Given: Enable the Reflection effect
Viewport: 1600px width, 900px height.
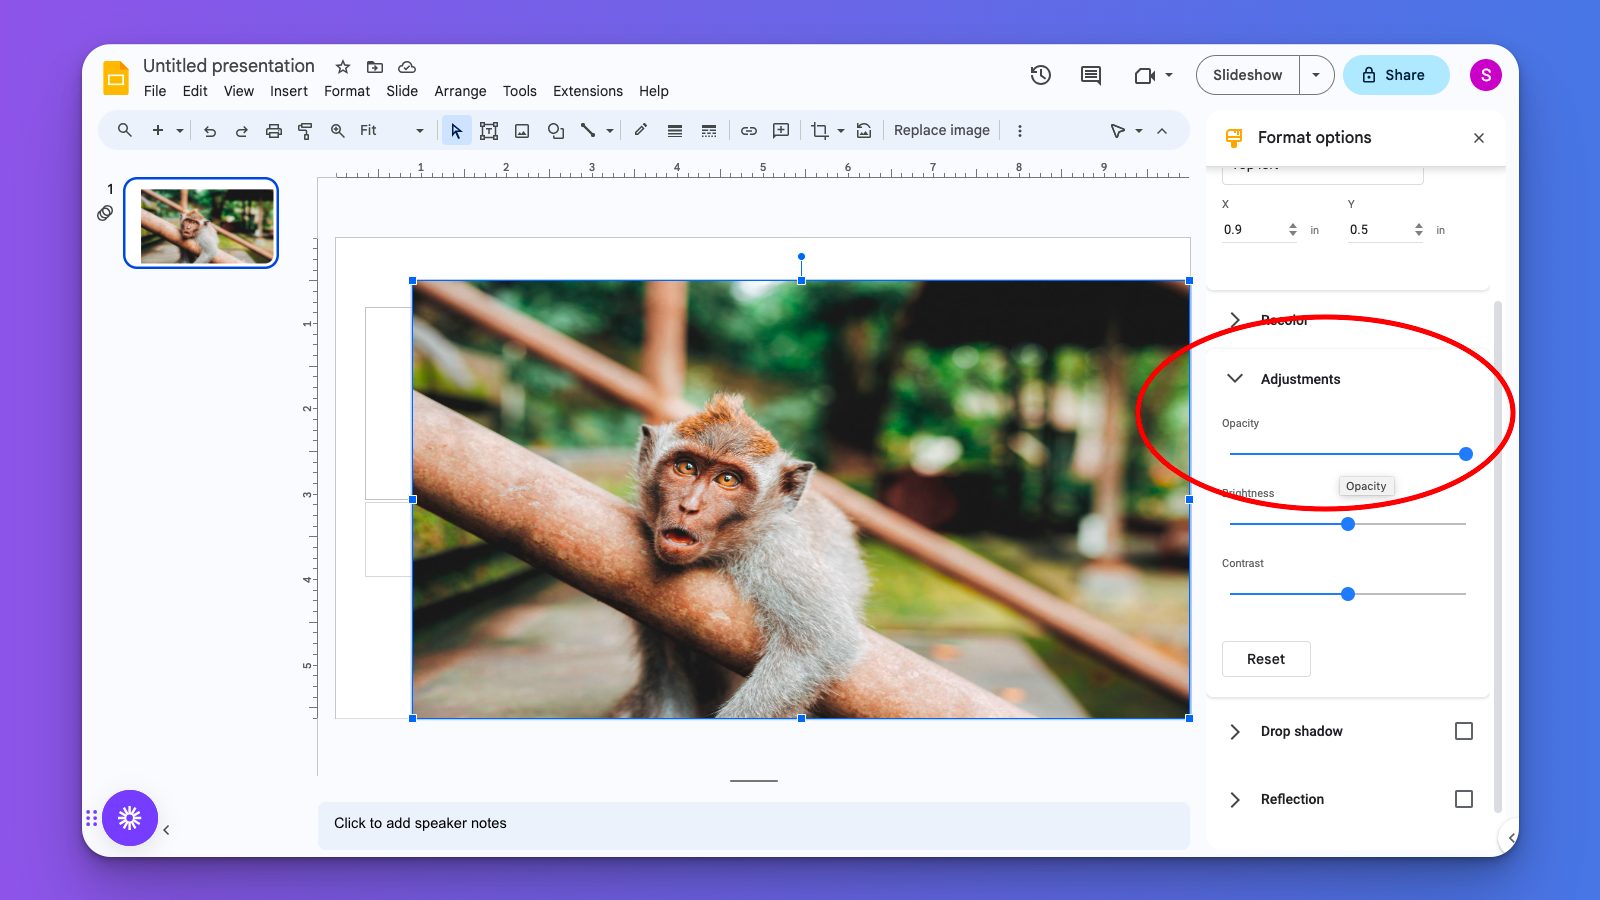Looking at the screenshot, I should pos(1464,799).
